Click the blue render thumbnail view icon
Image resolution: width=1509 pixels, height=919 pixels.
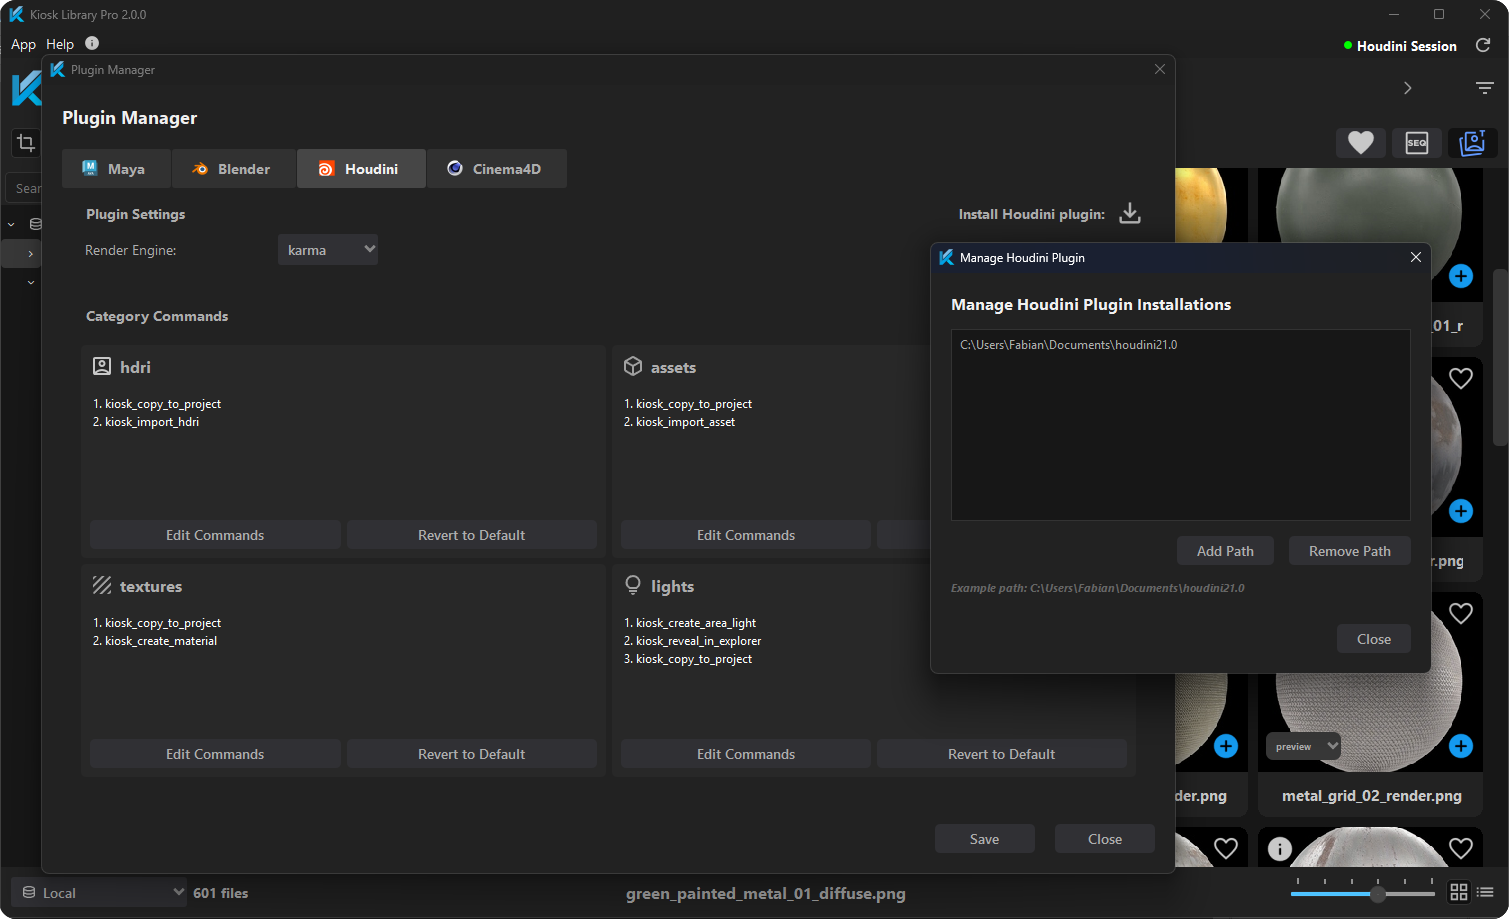pos(1472,143)
